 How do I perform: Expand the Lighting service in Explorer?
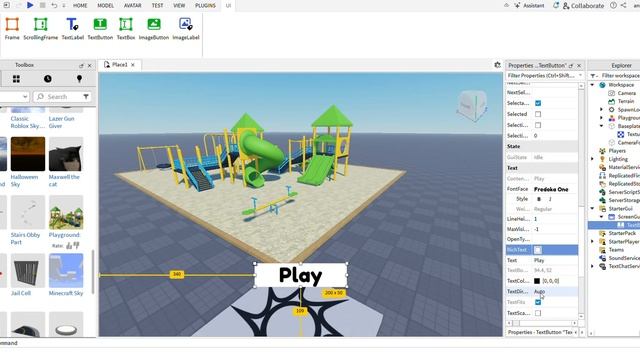(592, 159)
